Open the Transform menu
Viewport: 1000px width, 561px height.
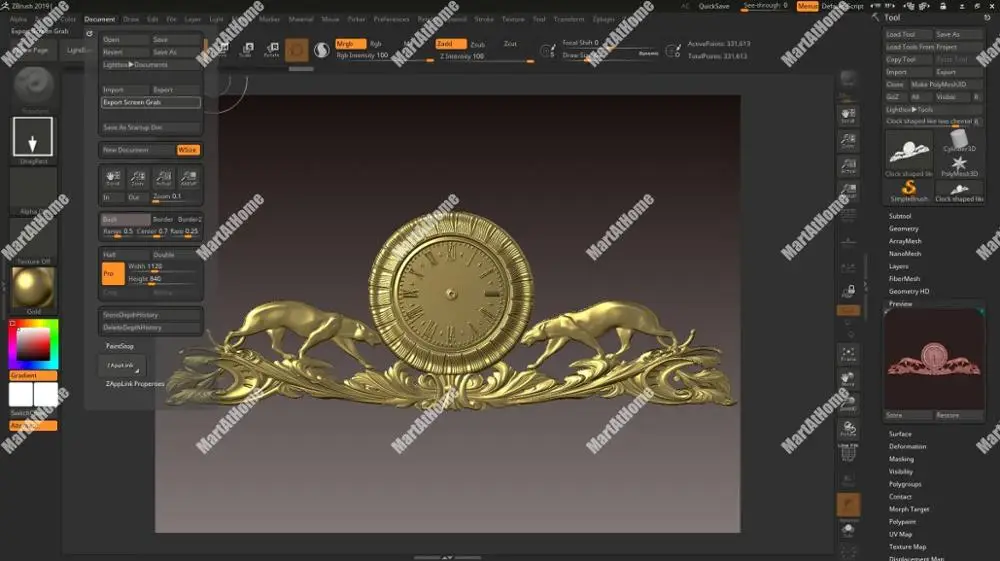[568, 19]
